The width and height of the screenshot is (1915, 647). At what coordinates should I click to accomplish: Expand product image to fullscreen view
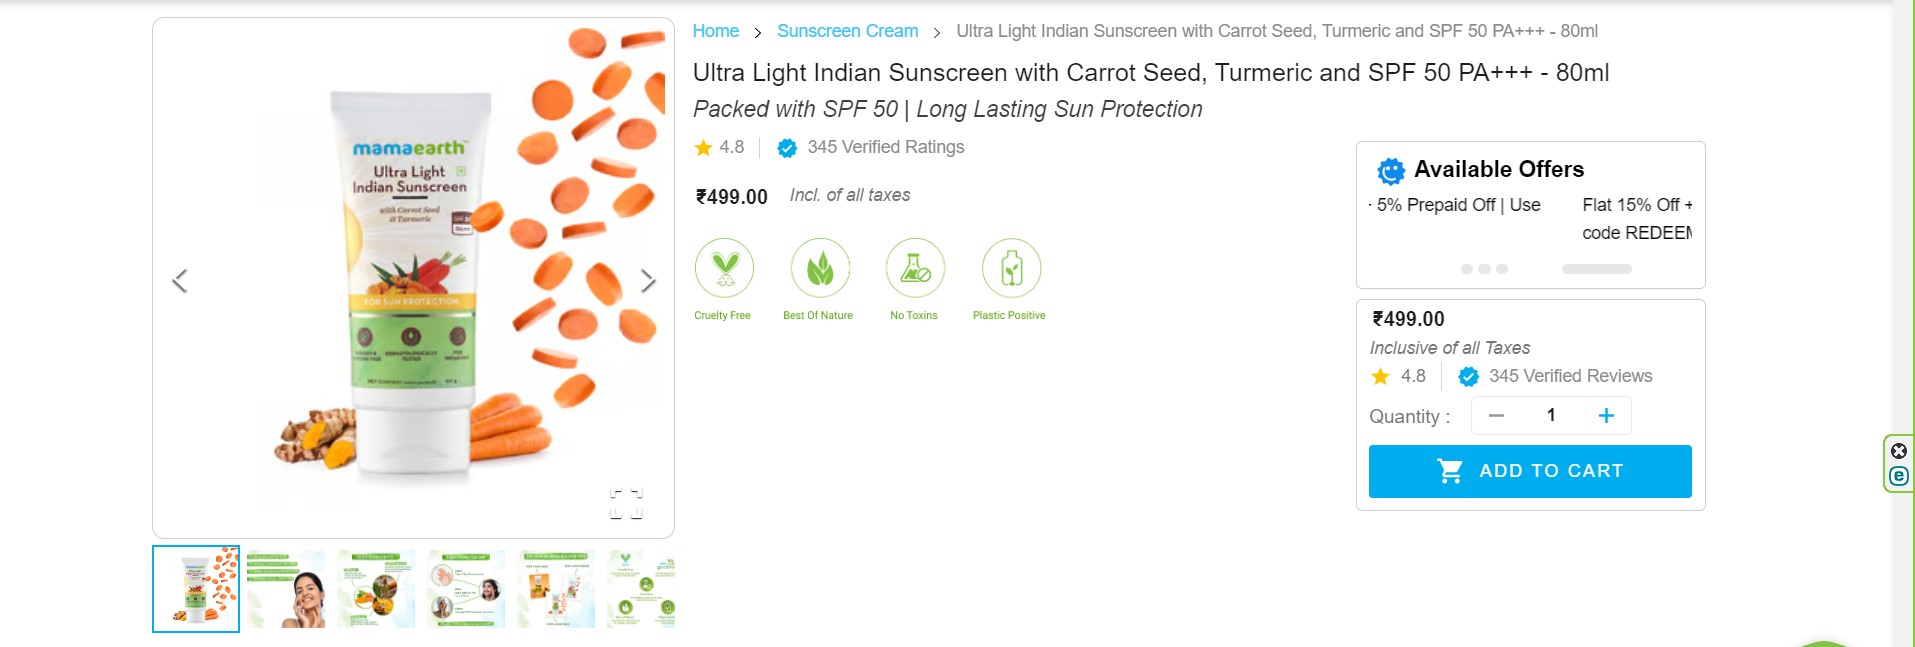(x=627, y=503)
